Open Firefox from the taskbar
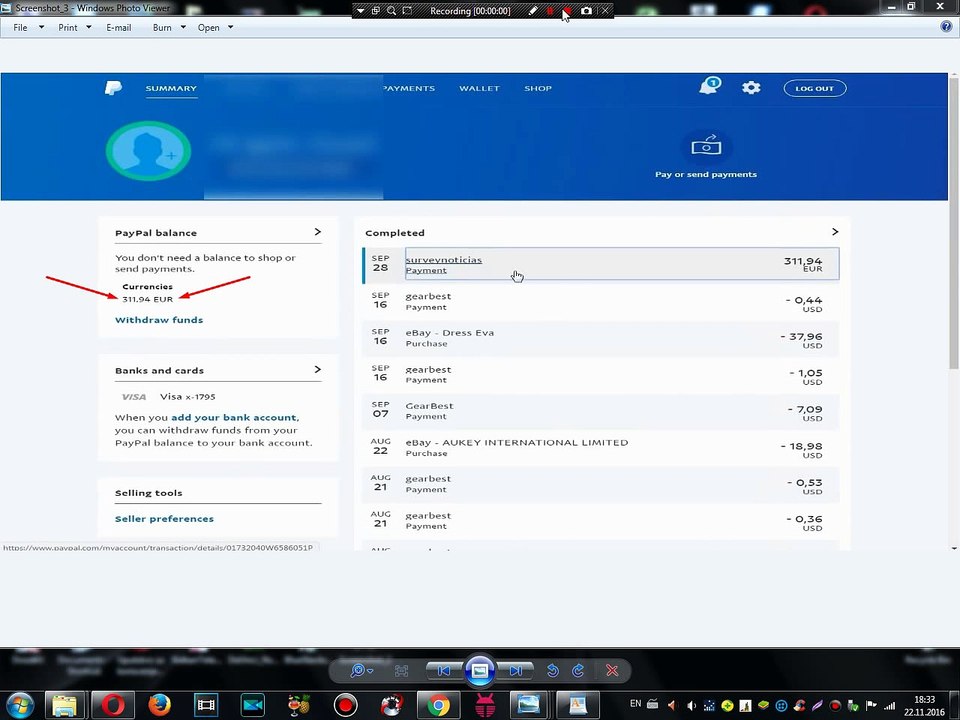Screen dimensions: 960x720 pyautogui.click(x=159, y=705)
